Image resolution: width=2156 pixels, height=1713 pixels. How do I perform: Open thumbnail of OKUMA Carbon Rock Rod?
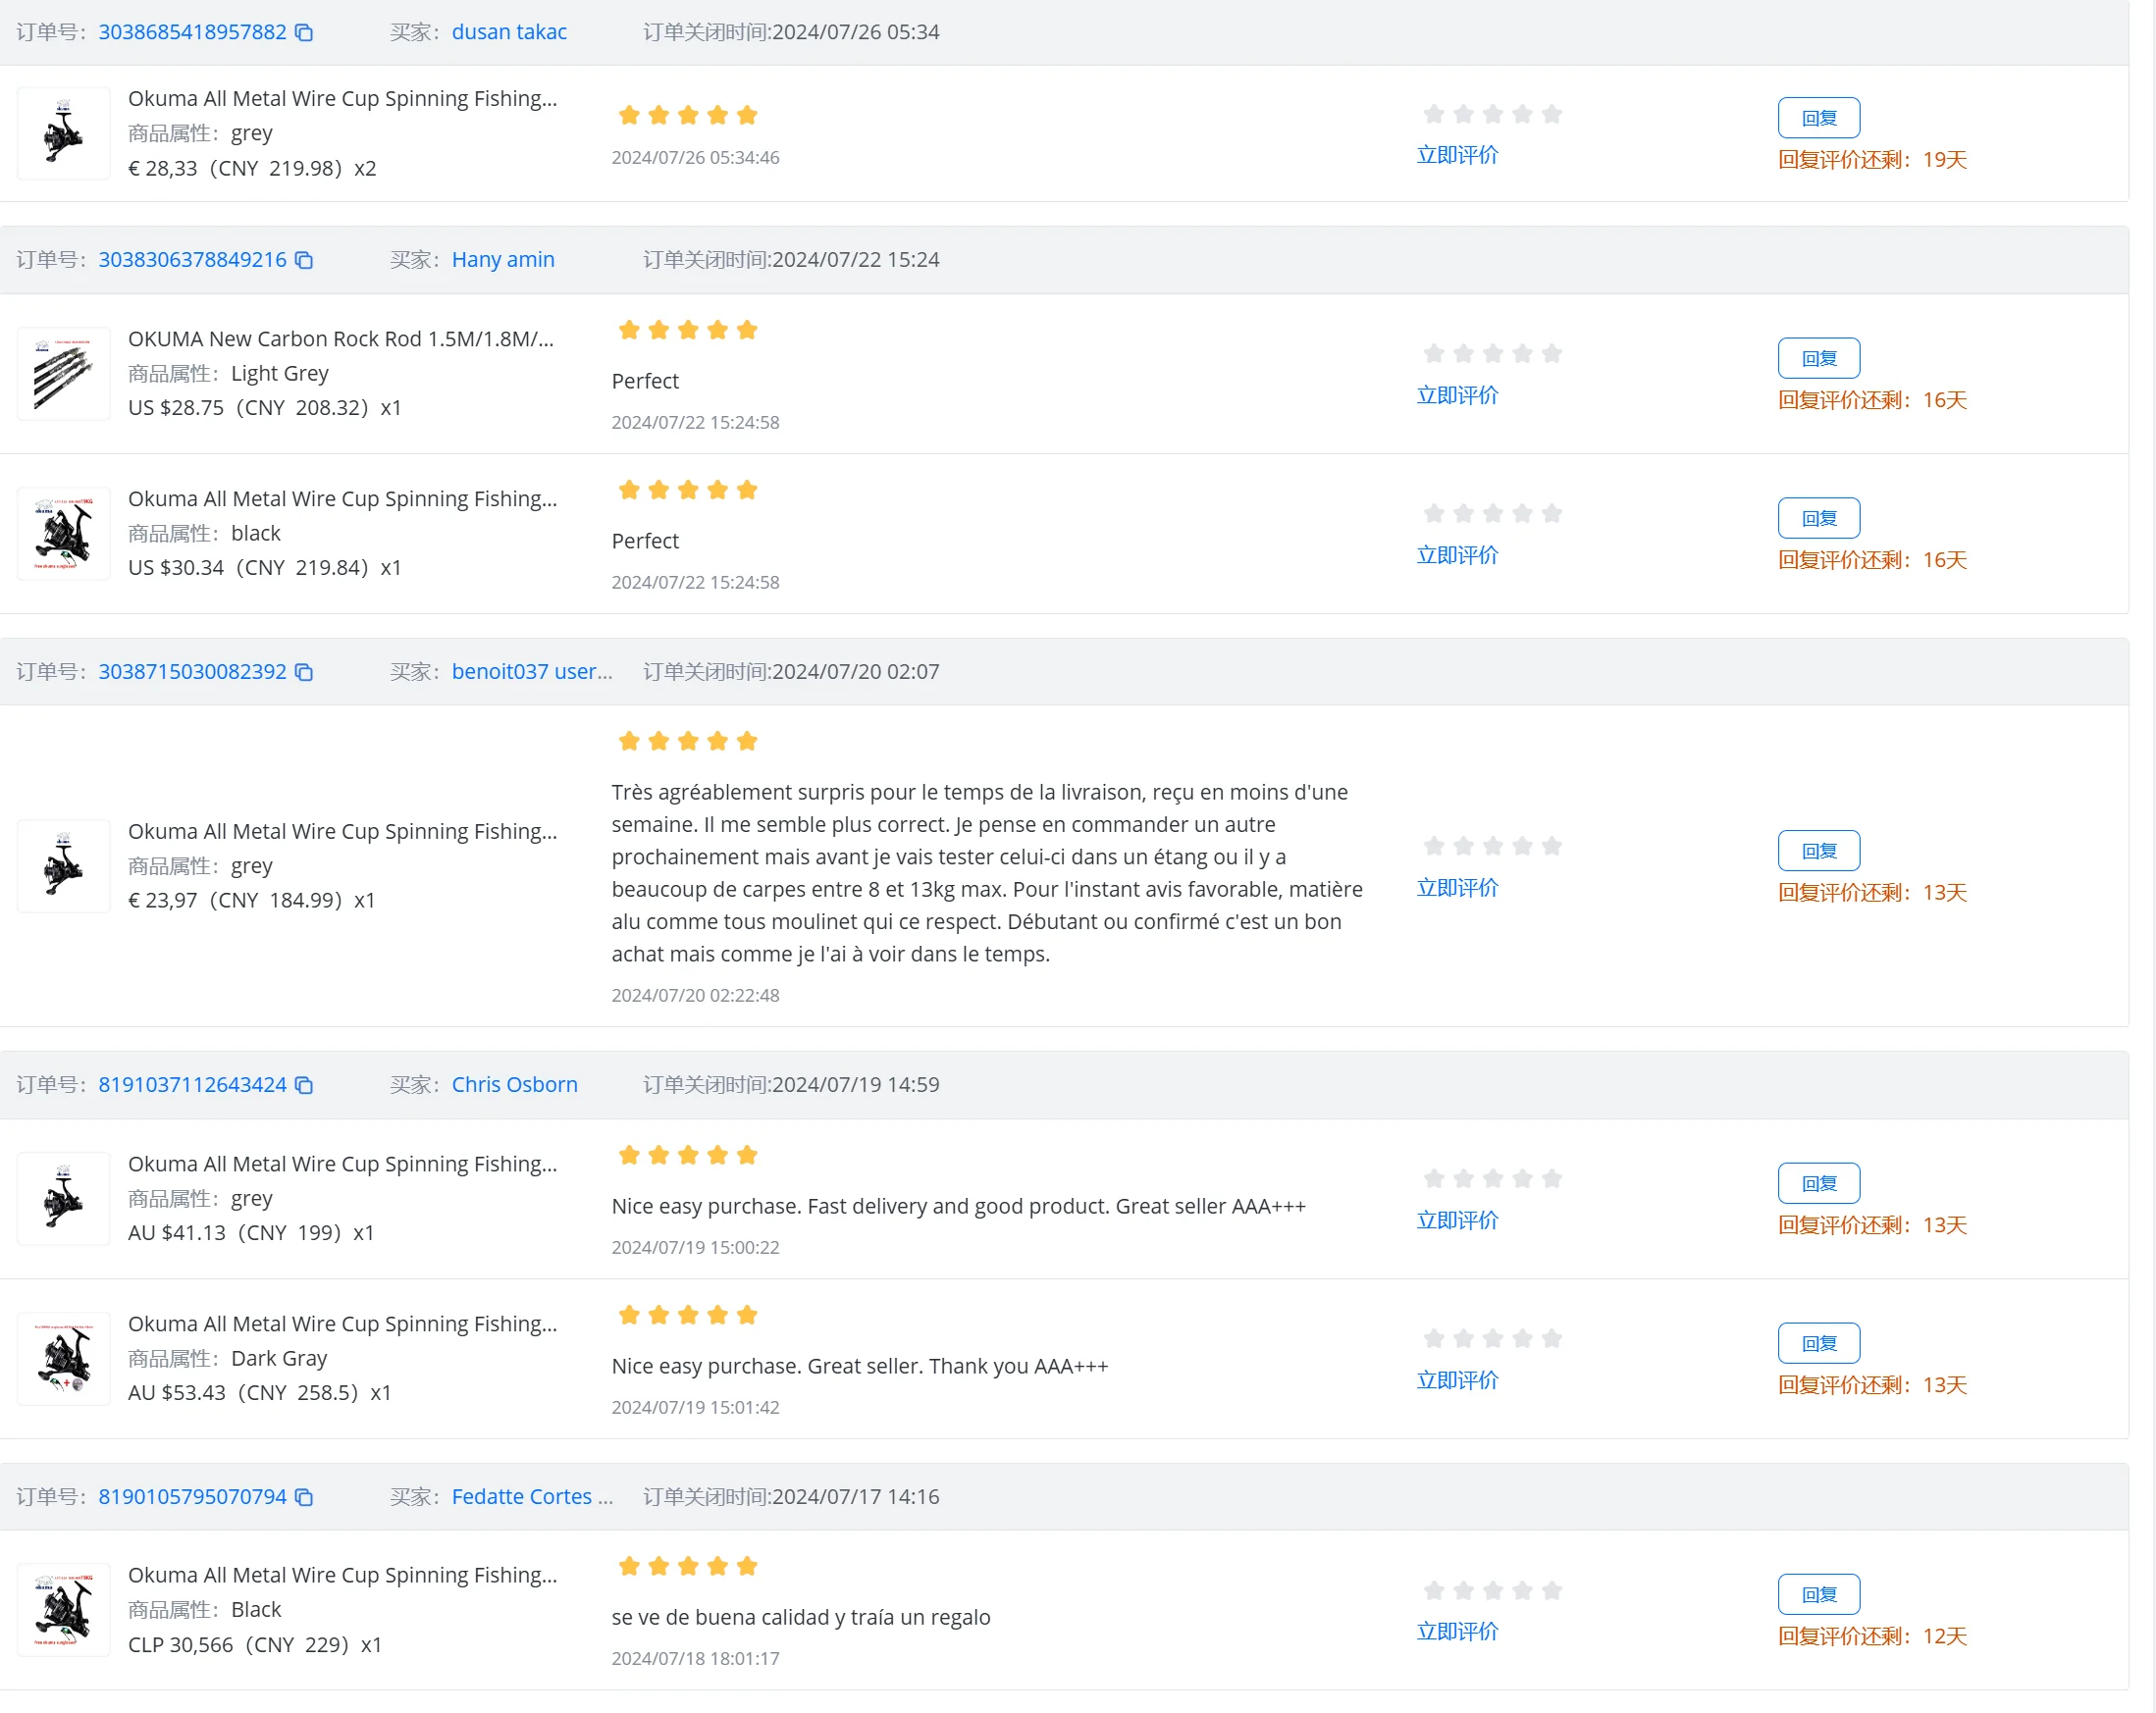[x=64, y=374]
